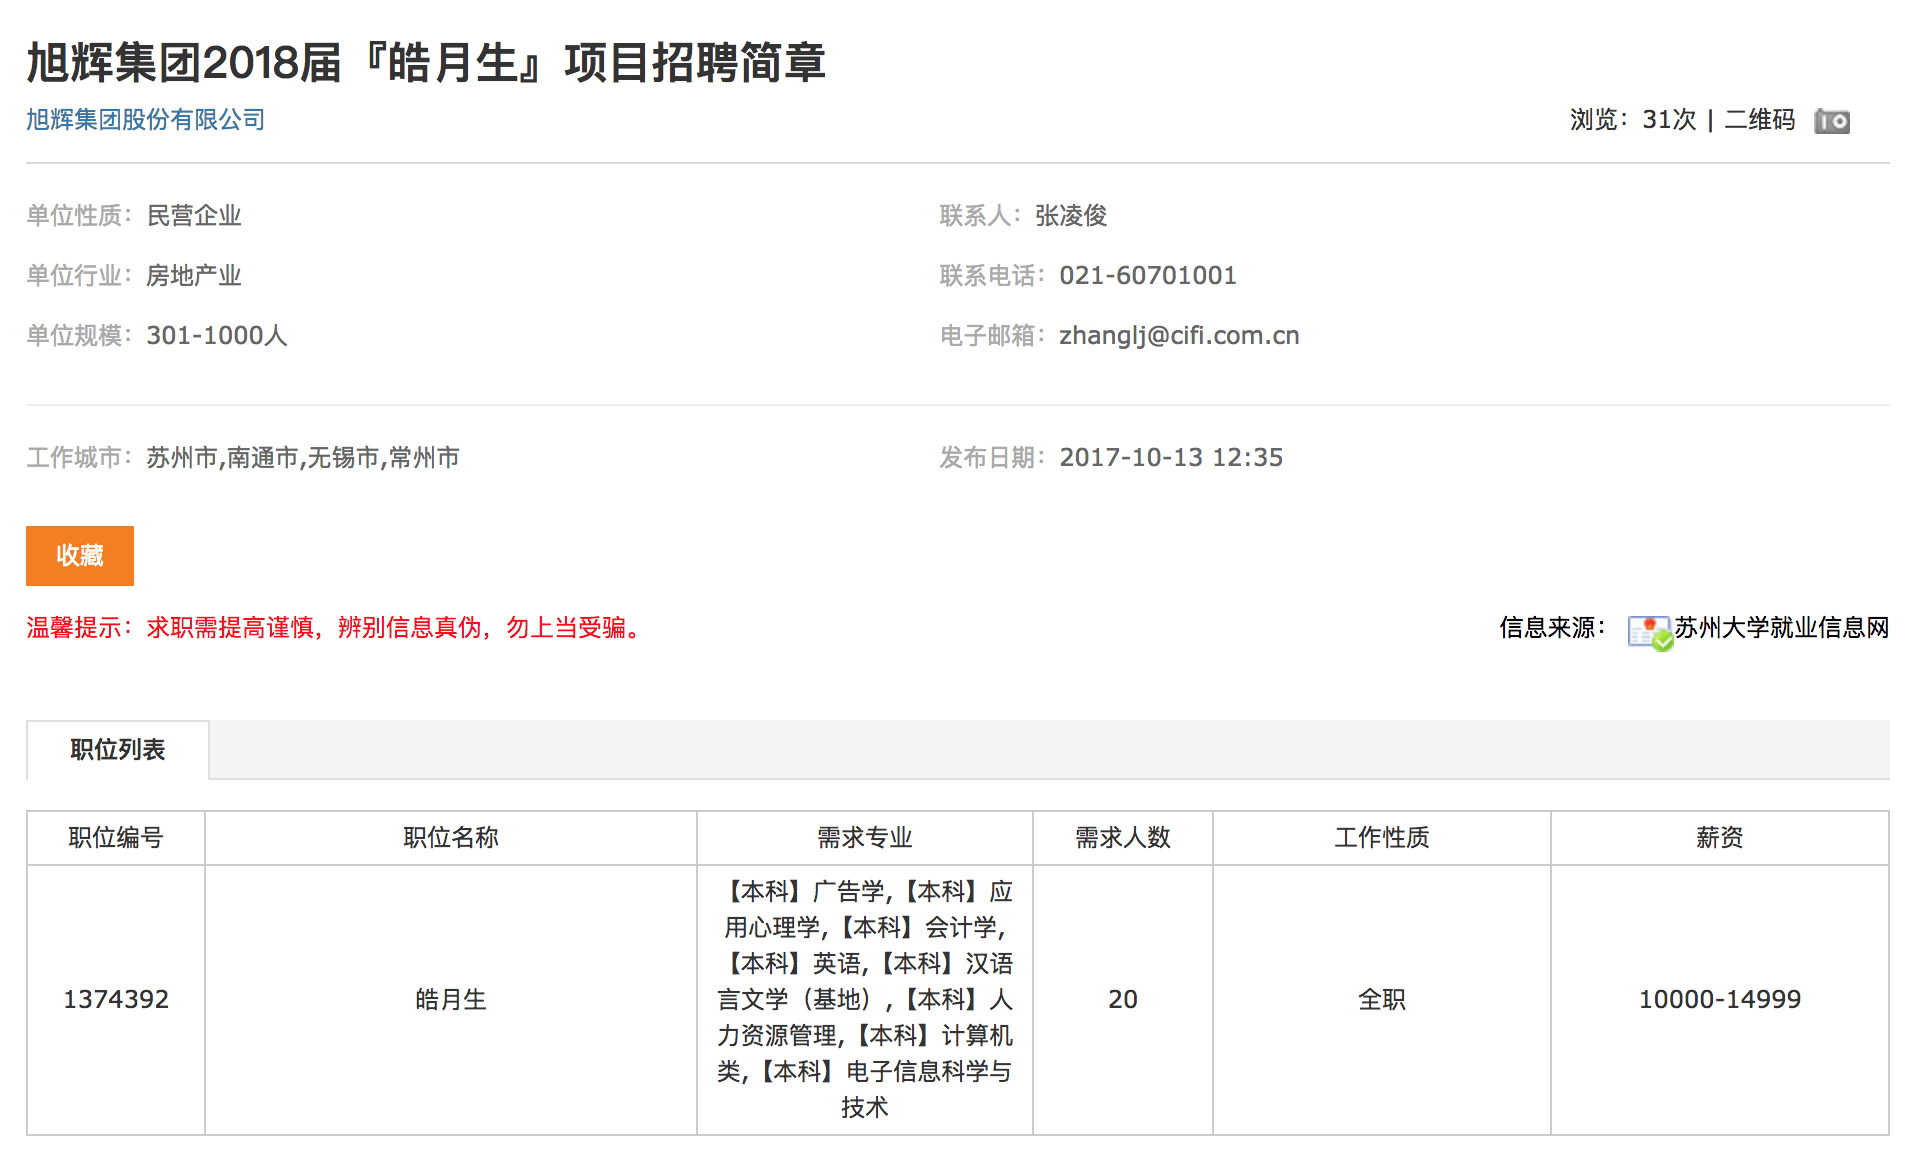Click the 工作性质 column header
The image size is (1916, 1160).
pyautogui.click(x=1381, y=838)
